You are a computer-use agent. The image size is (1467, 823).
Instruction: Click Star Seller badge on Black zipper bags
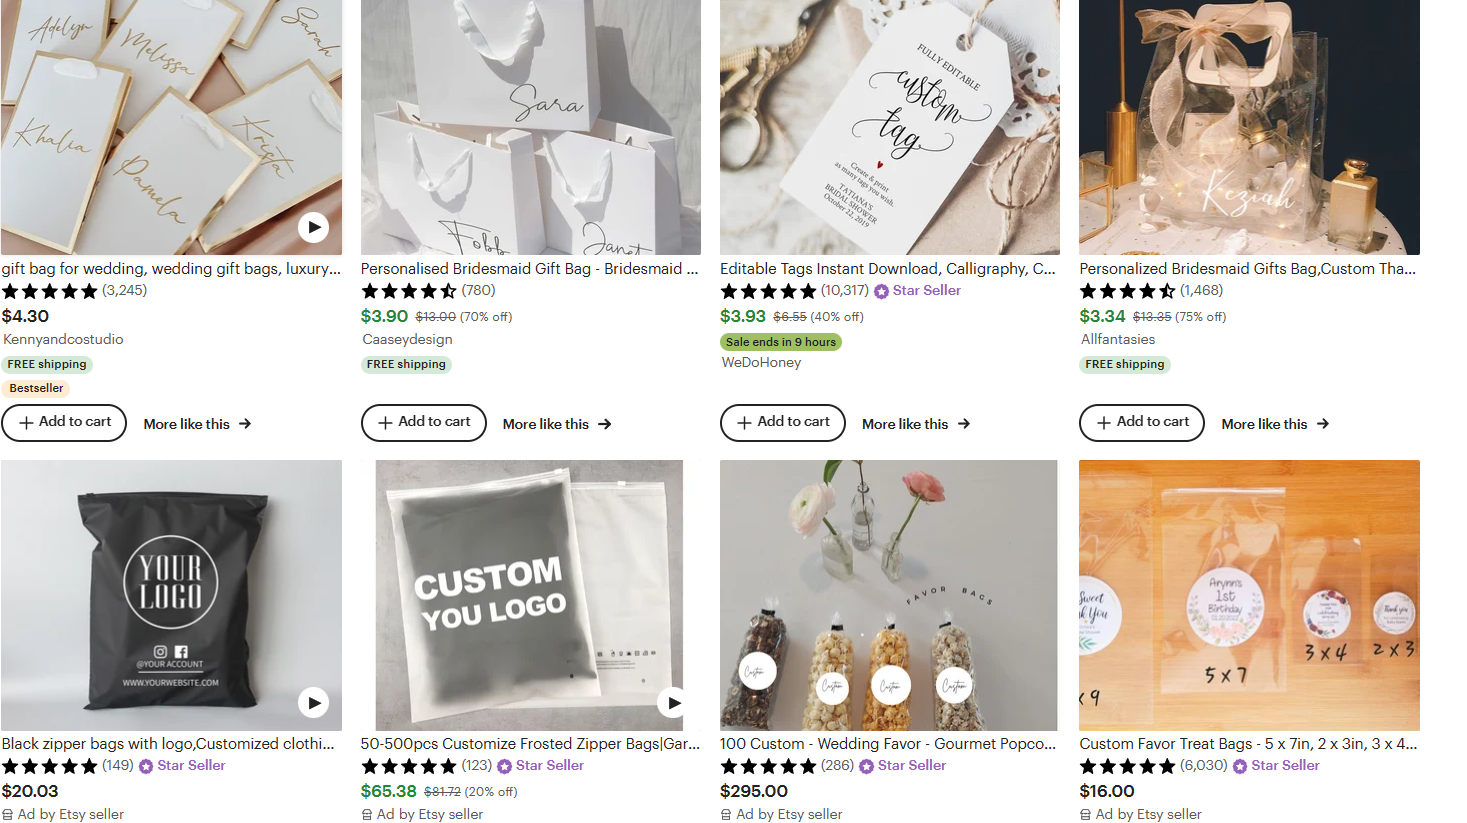tap(182, 766)
